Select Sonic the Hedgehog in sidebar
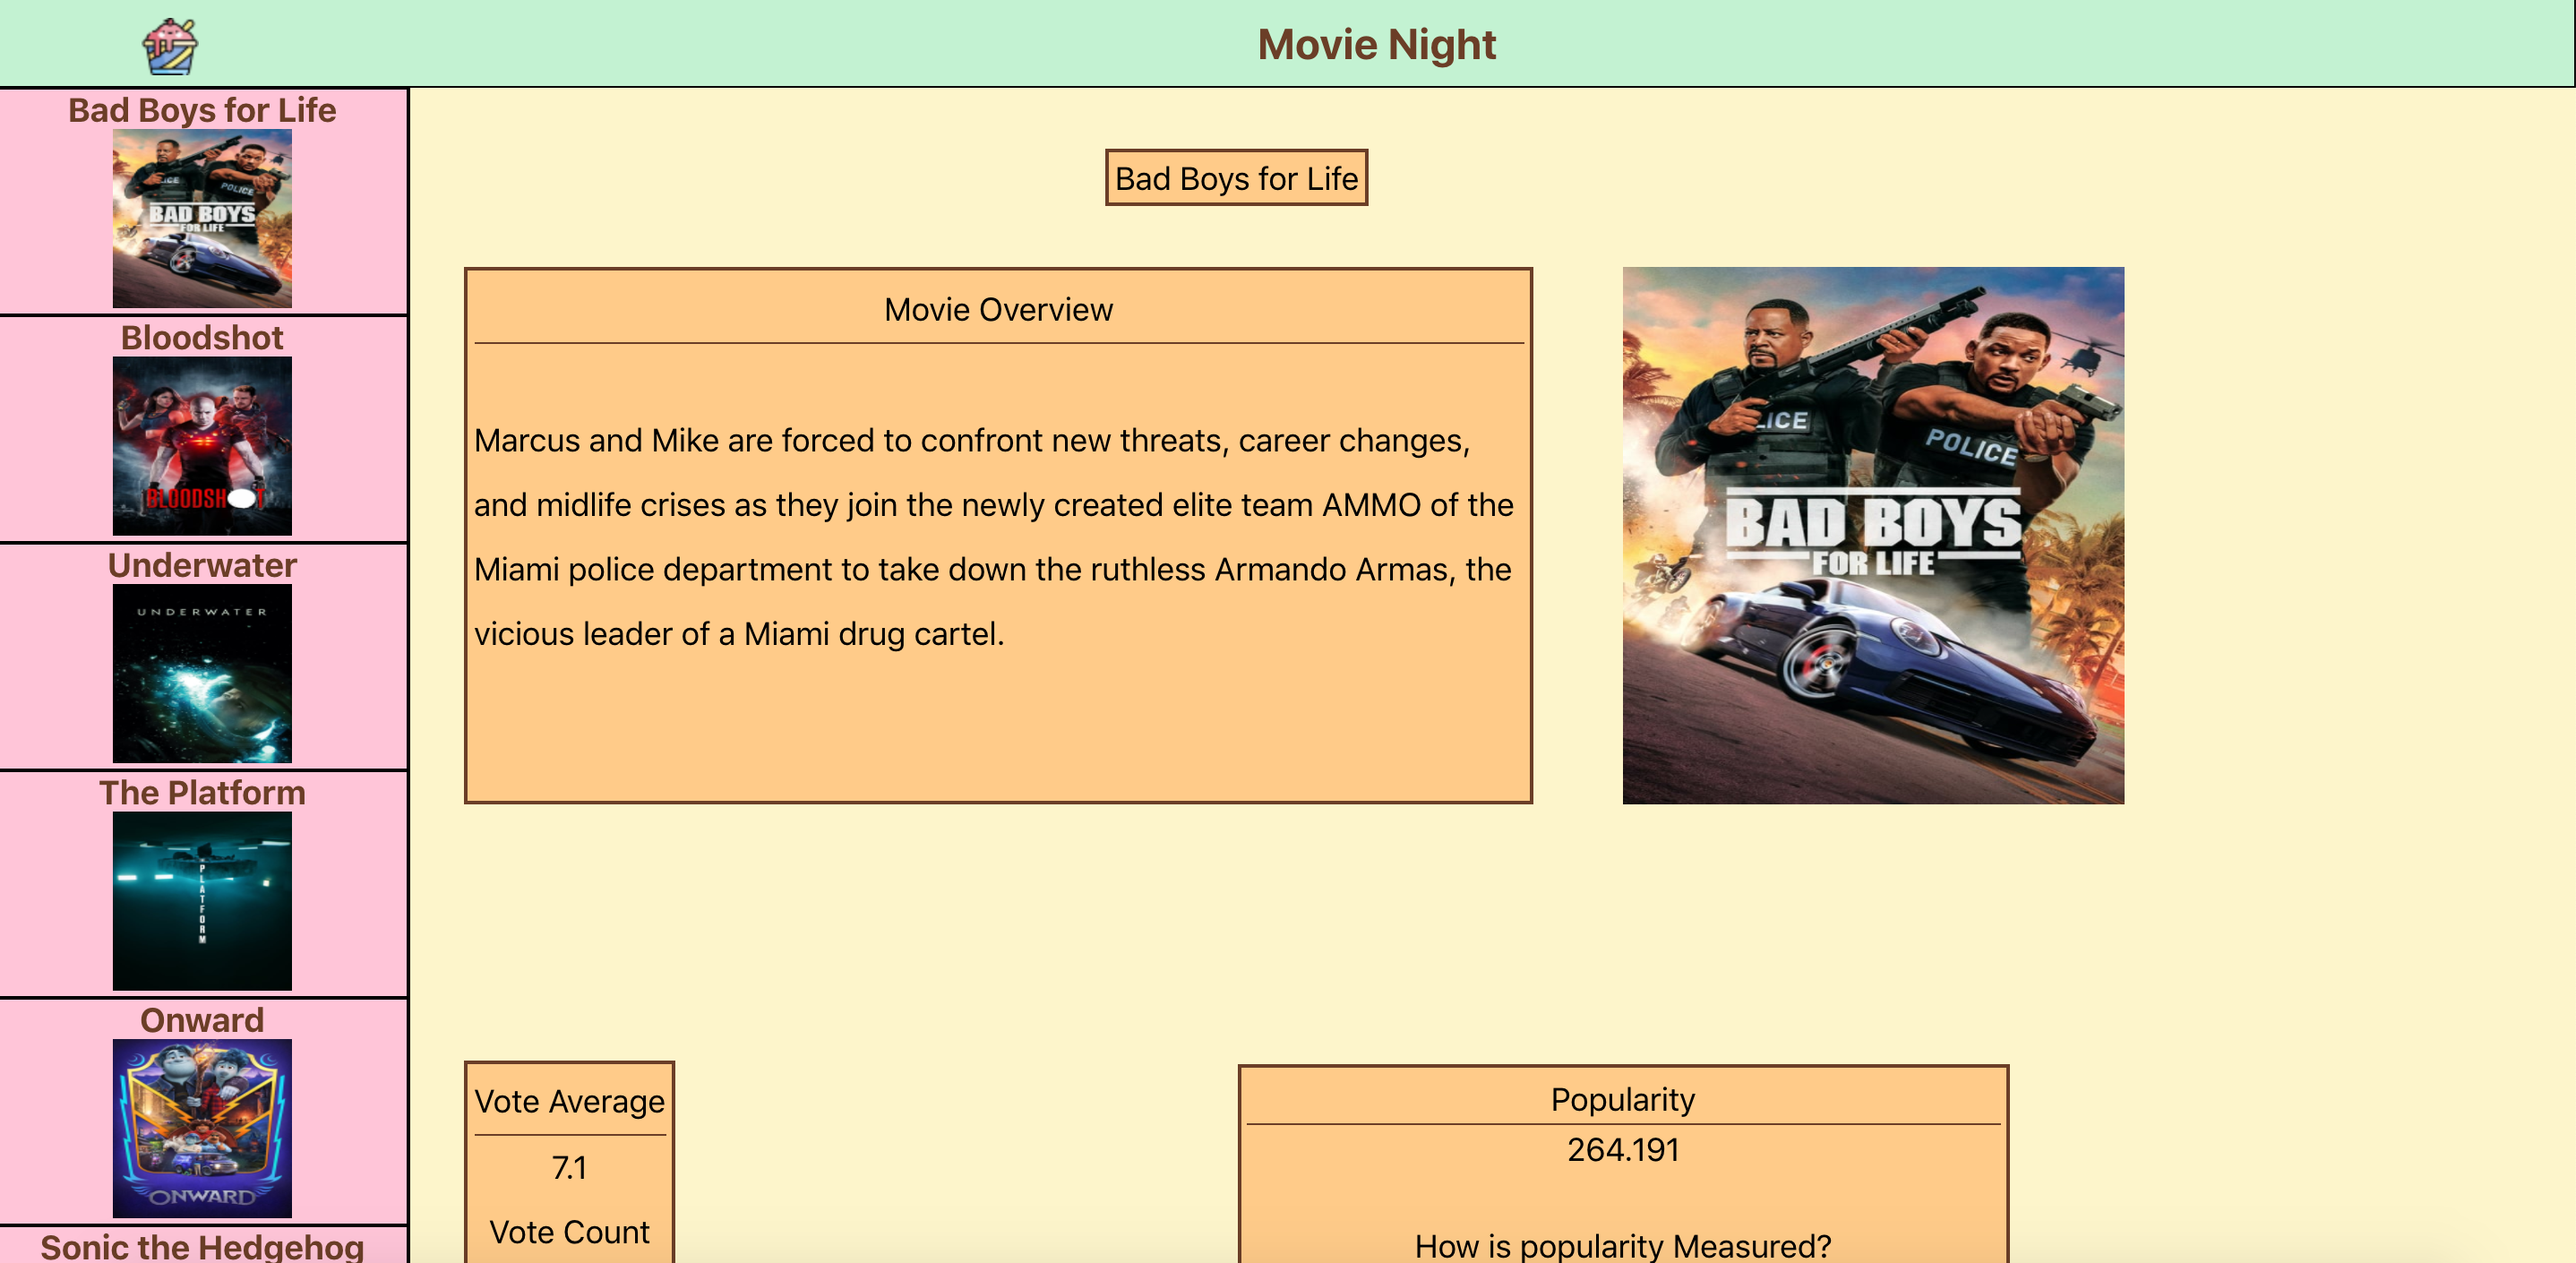The width and height of the screenshot is (2576, 1263). pos(202,1246)
